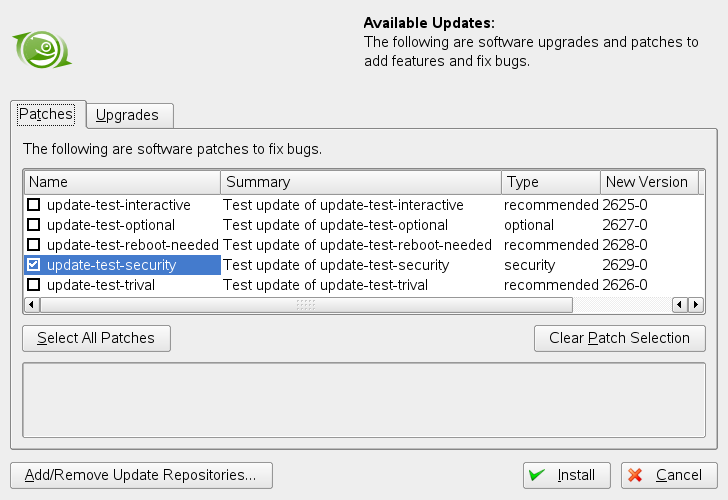The image size is (728, 500).
Task: Click the New Version column header
Action: click(x=646, y=182)
